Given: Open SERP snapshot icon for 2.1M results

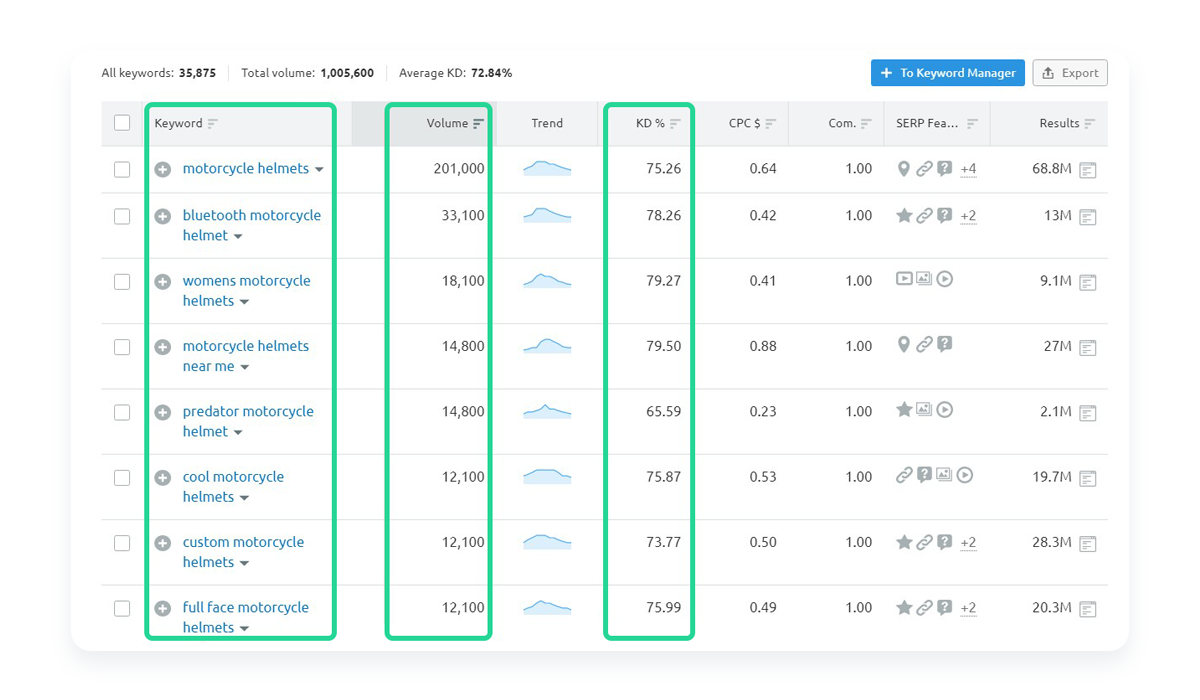Looking at the screenshot, I should click(x=1088, y=413).
